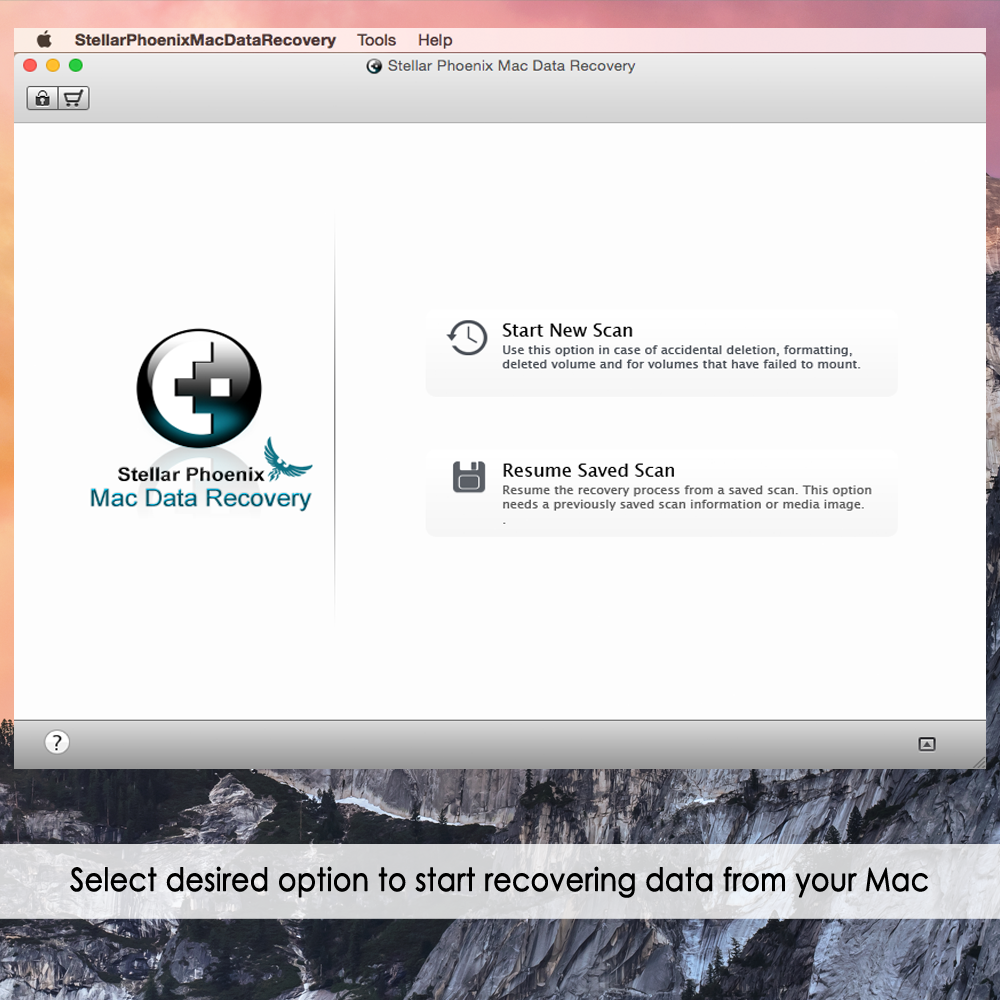
Task: Expand the bottom-right panel toggle icon
Action: tap(927, 744)
